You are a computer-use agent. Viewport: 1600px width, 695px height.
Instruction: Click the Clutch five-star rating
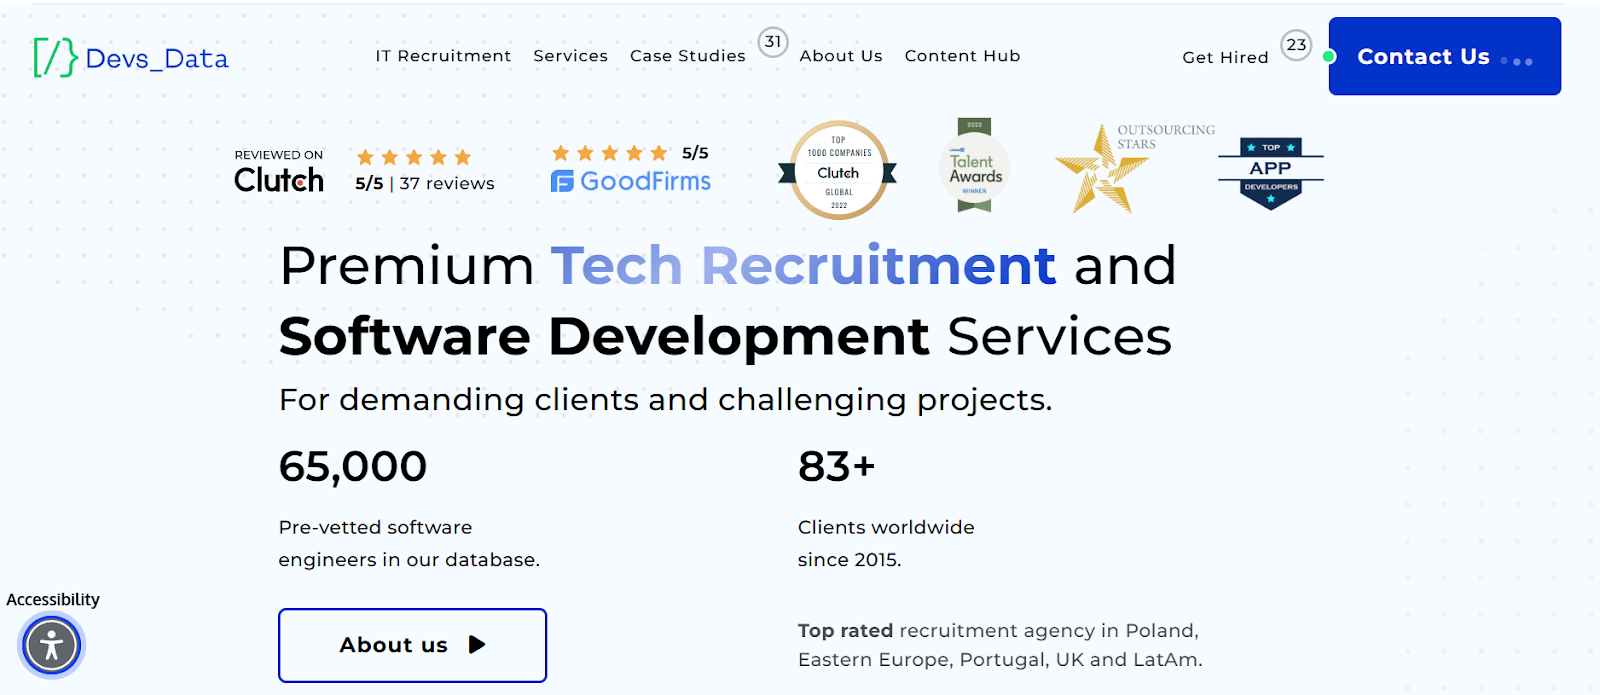pyautogui.click(x=414, y=157)
